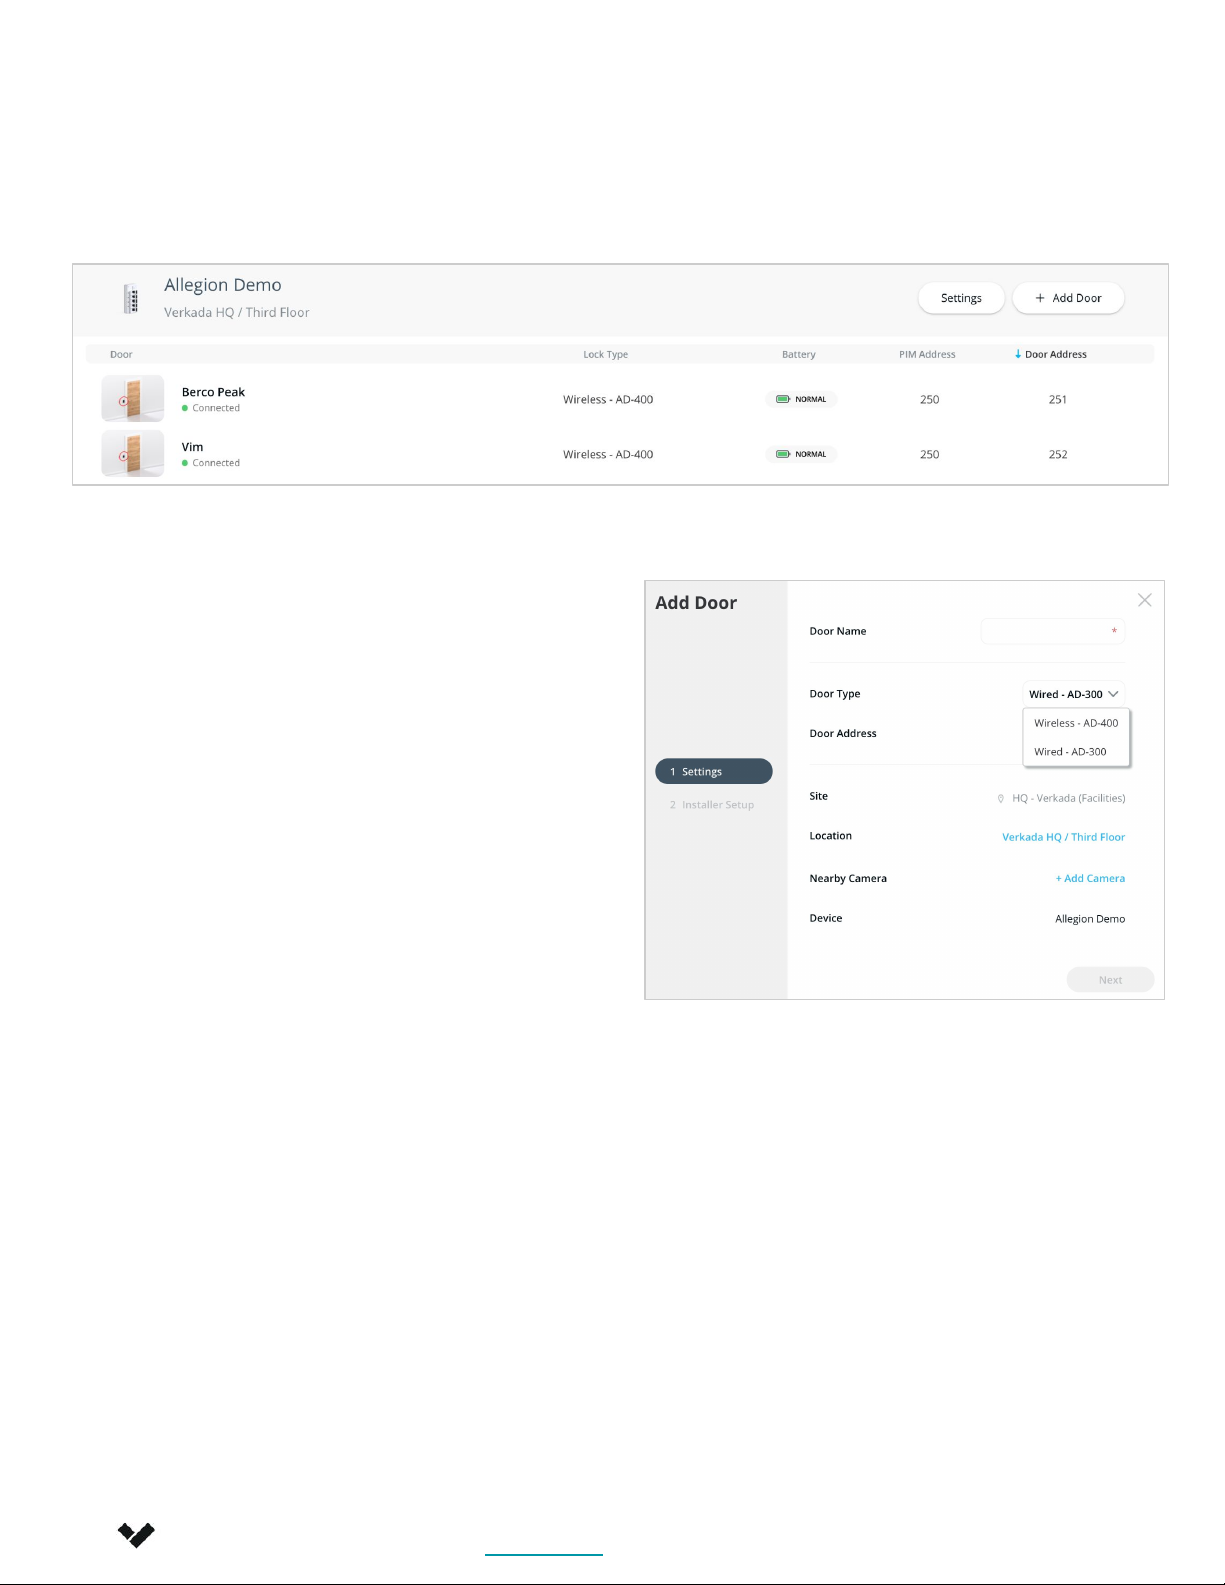Click the battery icon in Vim row
This screenshot has width=1225, height=1585.
tap(783, 454)
